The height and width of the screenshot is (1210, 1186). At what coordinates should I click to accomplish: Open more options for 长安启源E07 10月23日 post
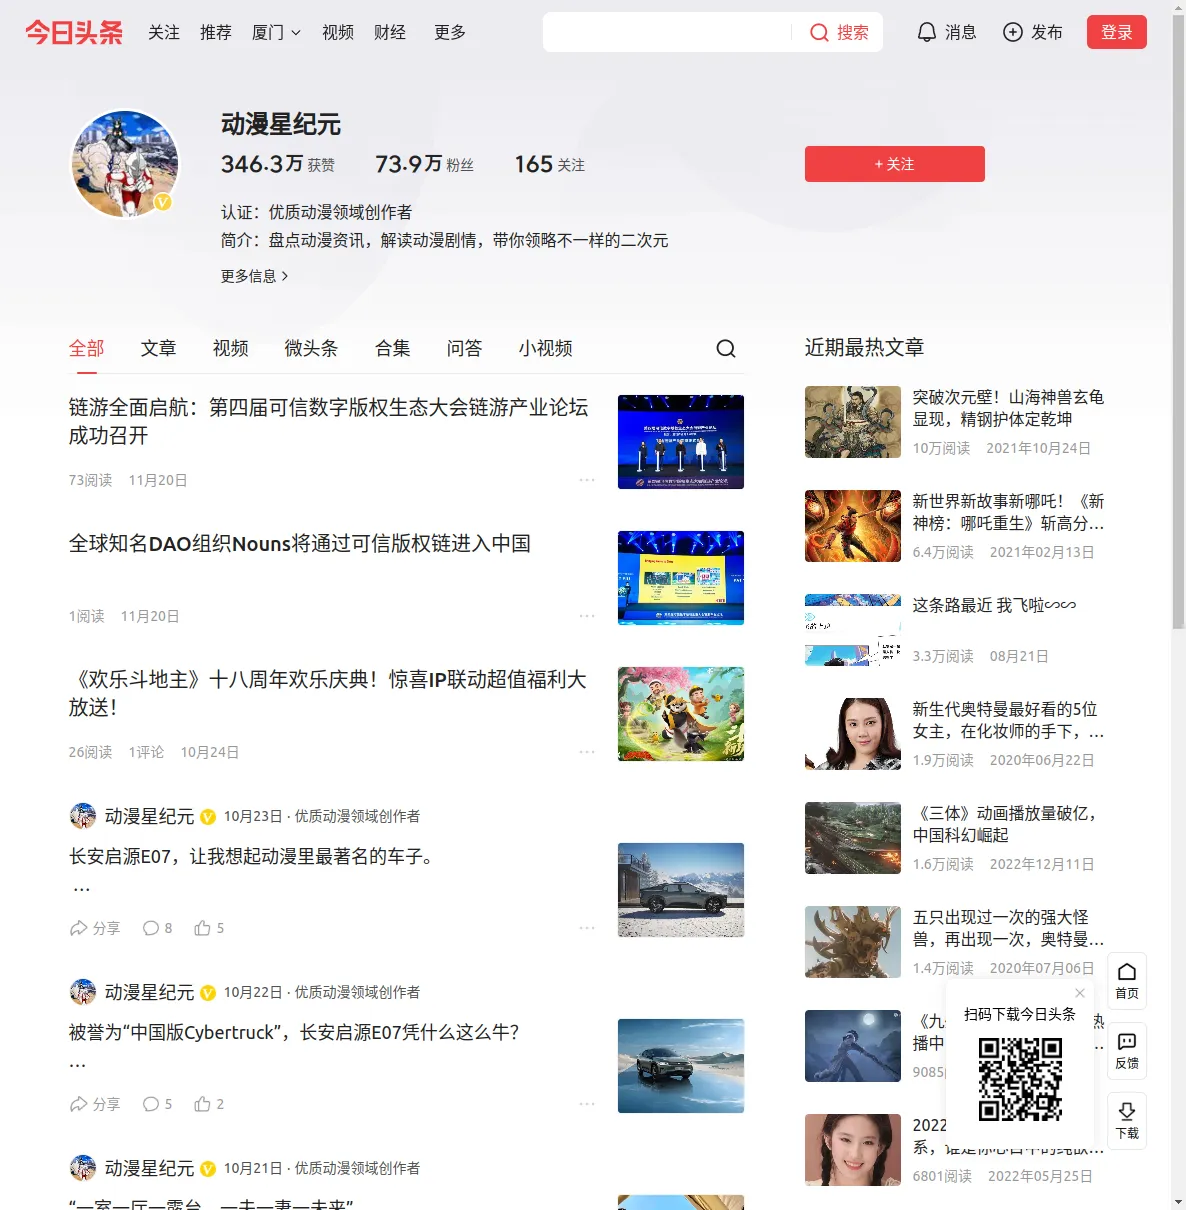[587, 928]
